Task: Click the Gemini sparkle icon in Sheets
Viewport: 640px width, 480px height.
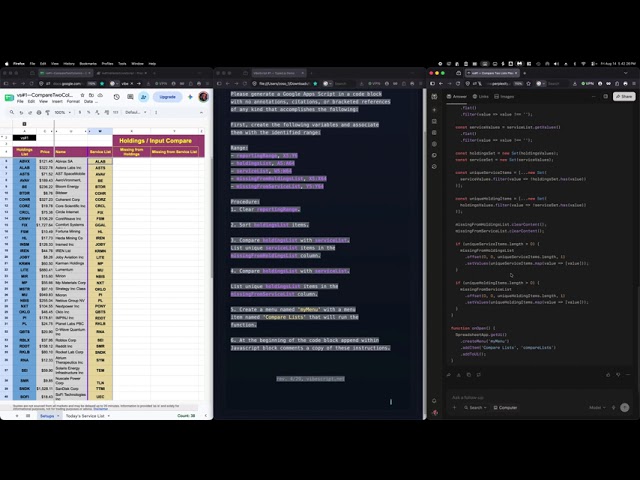Action: (x=190, y=97)
